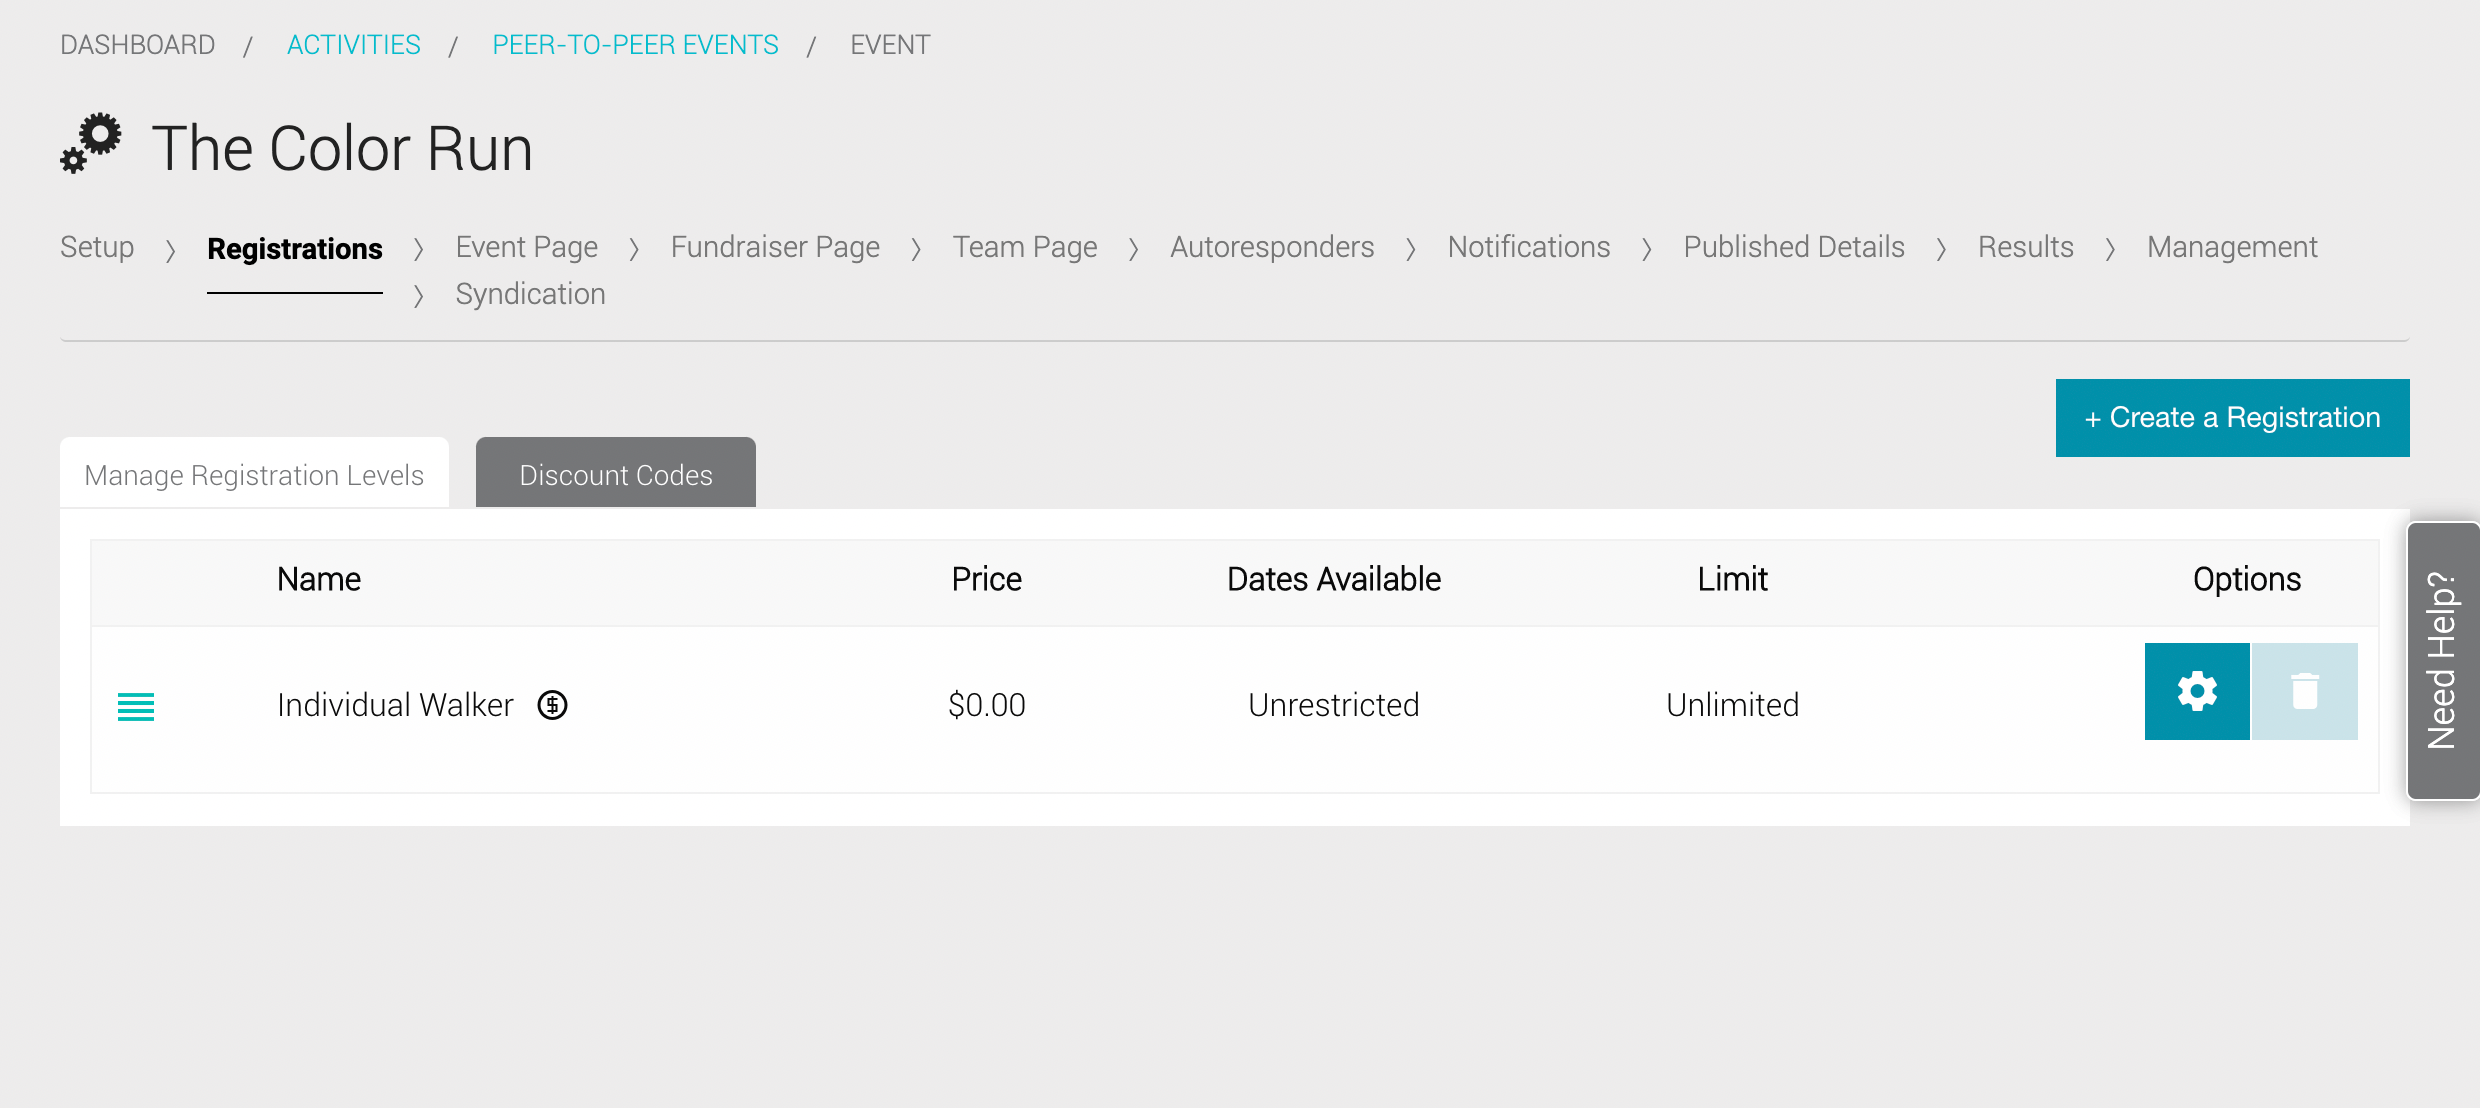Click the drag handle icon beside Individual Walker
Viewport: 2480px width, 1108px height.
click(x=136, y=706)
